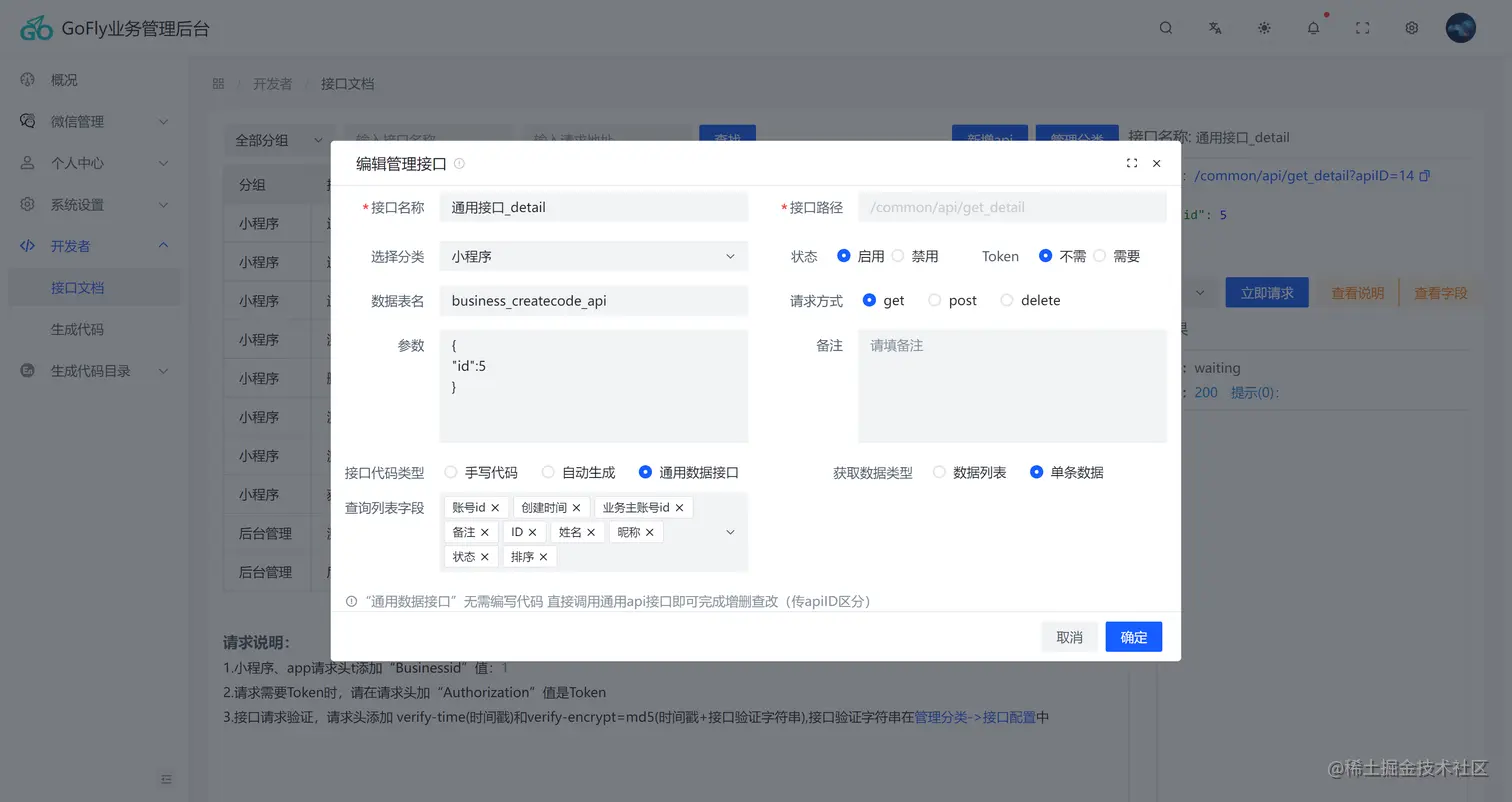Screen dimensions: 1512x802
Task: Click the 微信管理 WeChat icon in sidebar
Action: coord(28,121)
